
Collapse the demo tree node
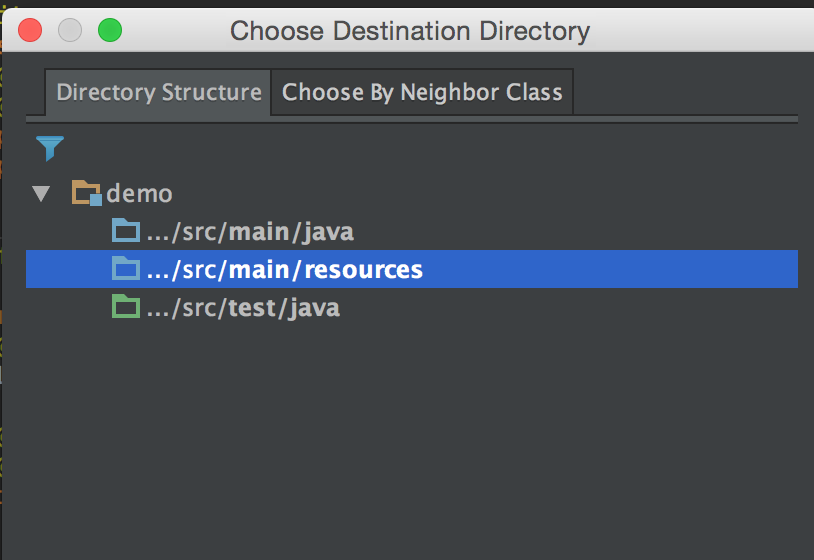coord(41,193)
